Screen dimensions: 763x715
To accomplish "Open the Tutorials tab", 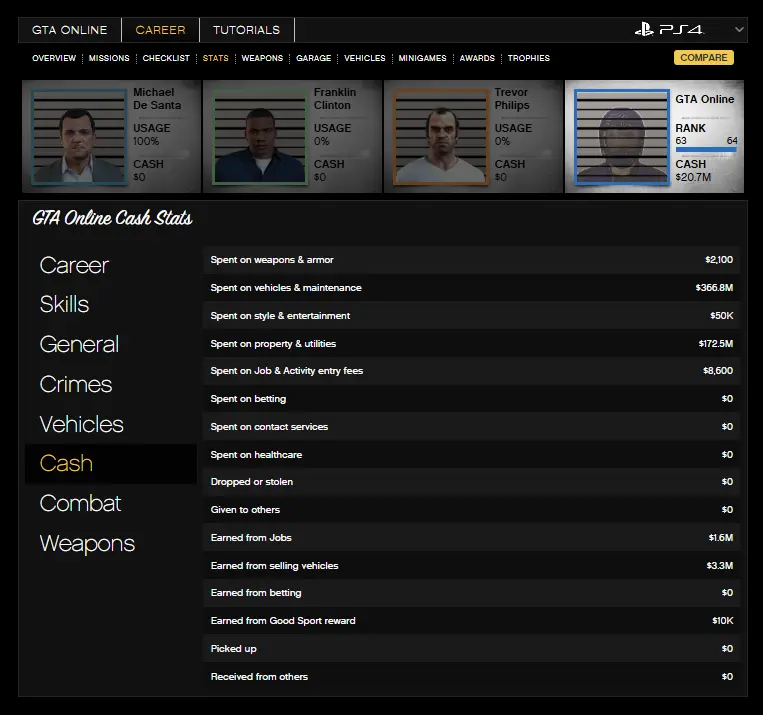I will coord(246,30).
